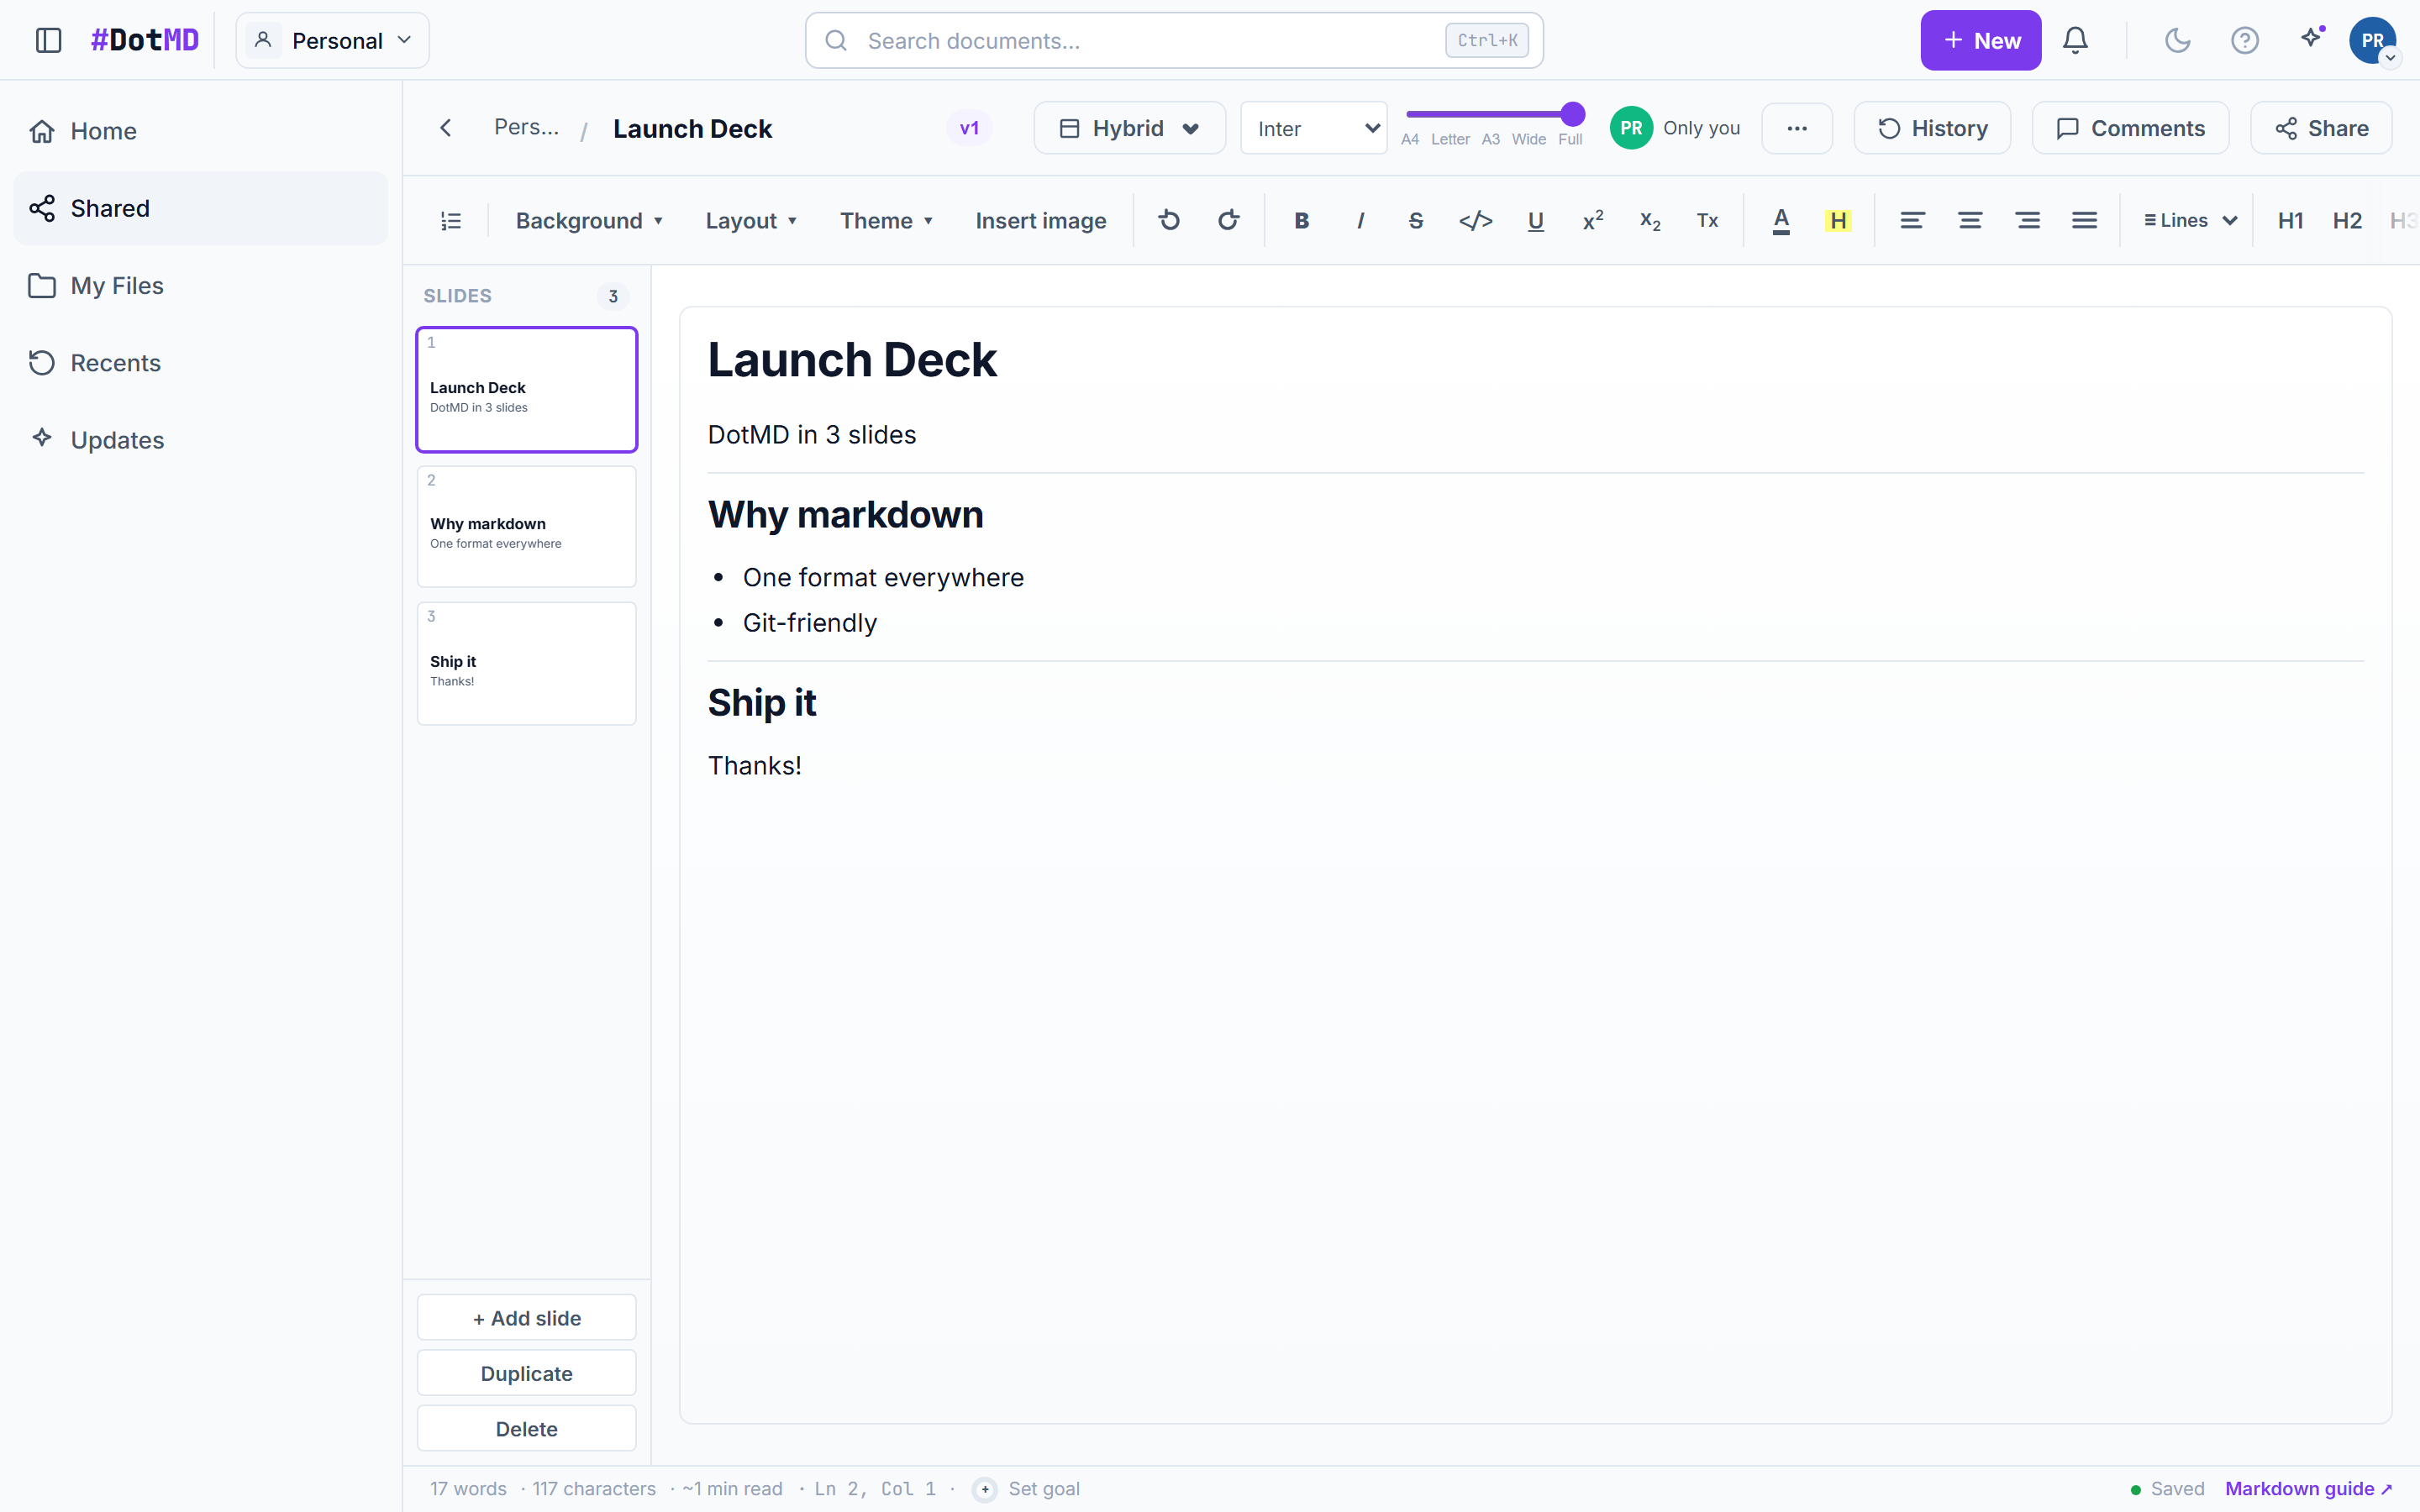The width and height of the screenshot is (2420, 1512).
Task: Justify text alignment
Action: pos(2084,220)
